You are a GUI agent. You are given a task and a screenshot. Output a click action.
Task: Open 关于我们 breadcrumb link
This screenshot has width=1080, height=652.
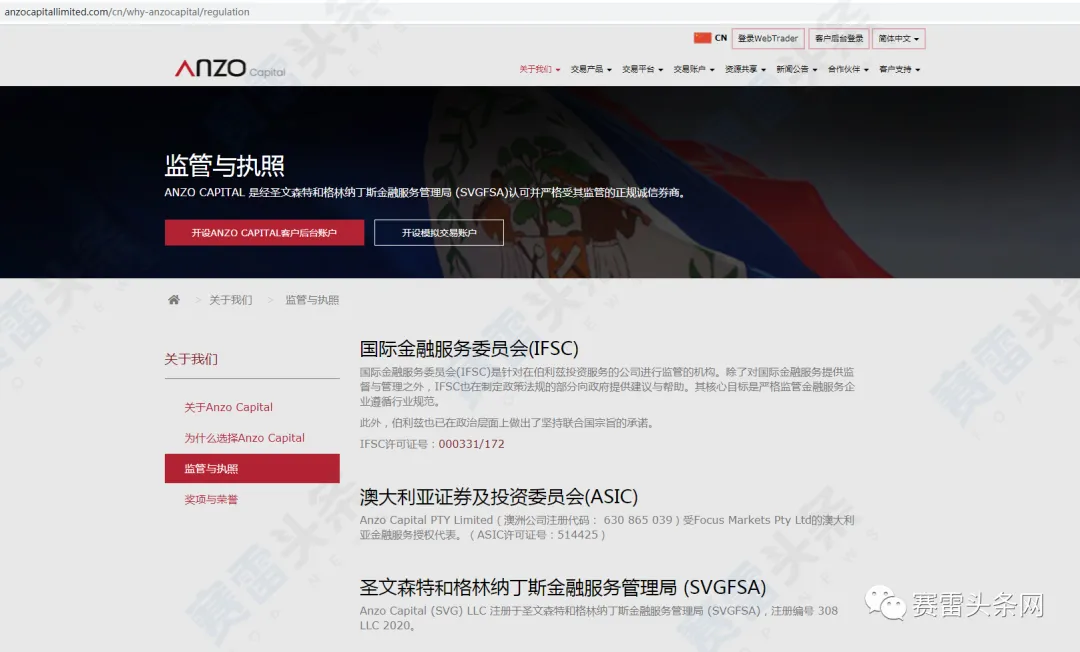click(231, 299)
